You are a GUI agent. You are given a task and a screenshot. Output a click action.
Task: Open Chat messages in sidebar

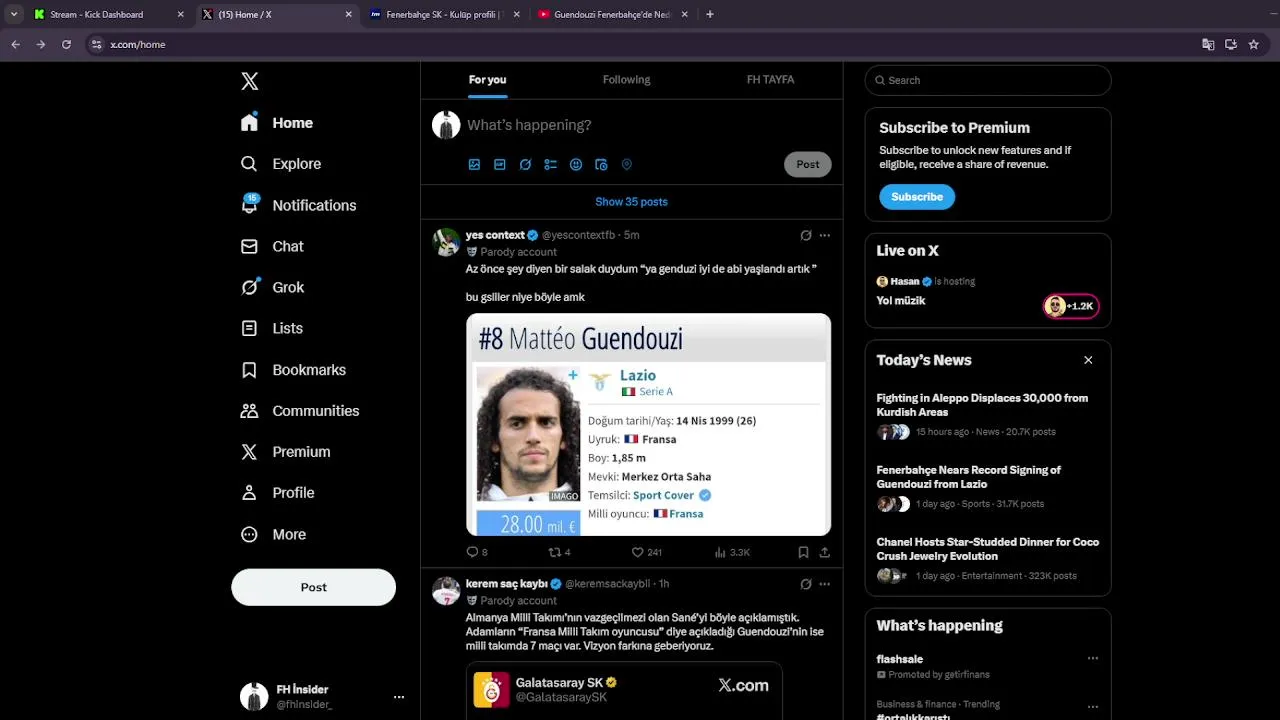[272, 246]
